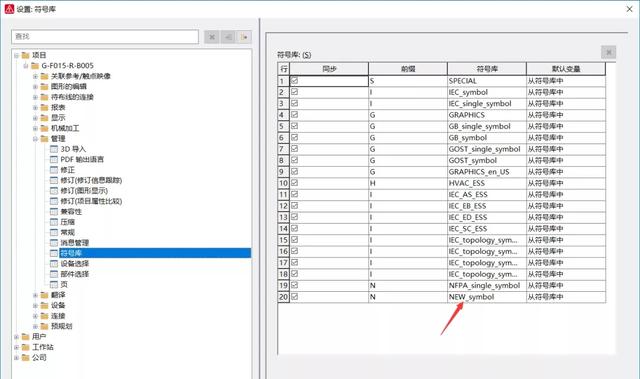Click the NEW_symbol library cell
Screen dimensions: 640x379
pyautogui.click(x=487, y=297)
